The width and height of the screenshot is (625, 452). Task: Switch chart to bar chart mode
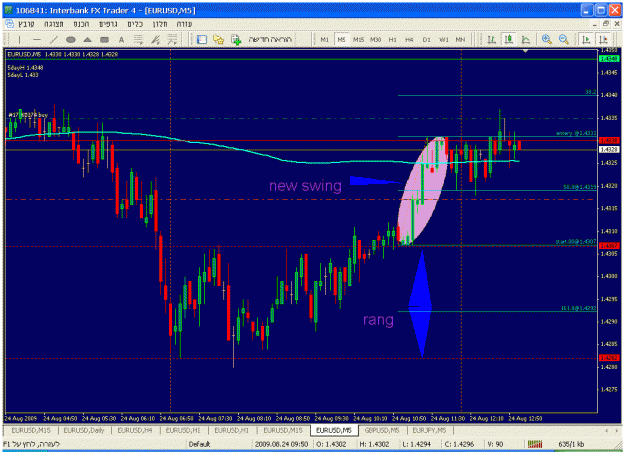coord(491,39)
